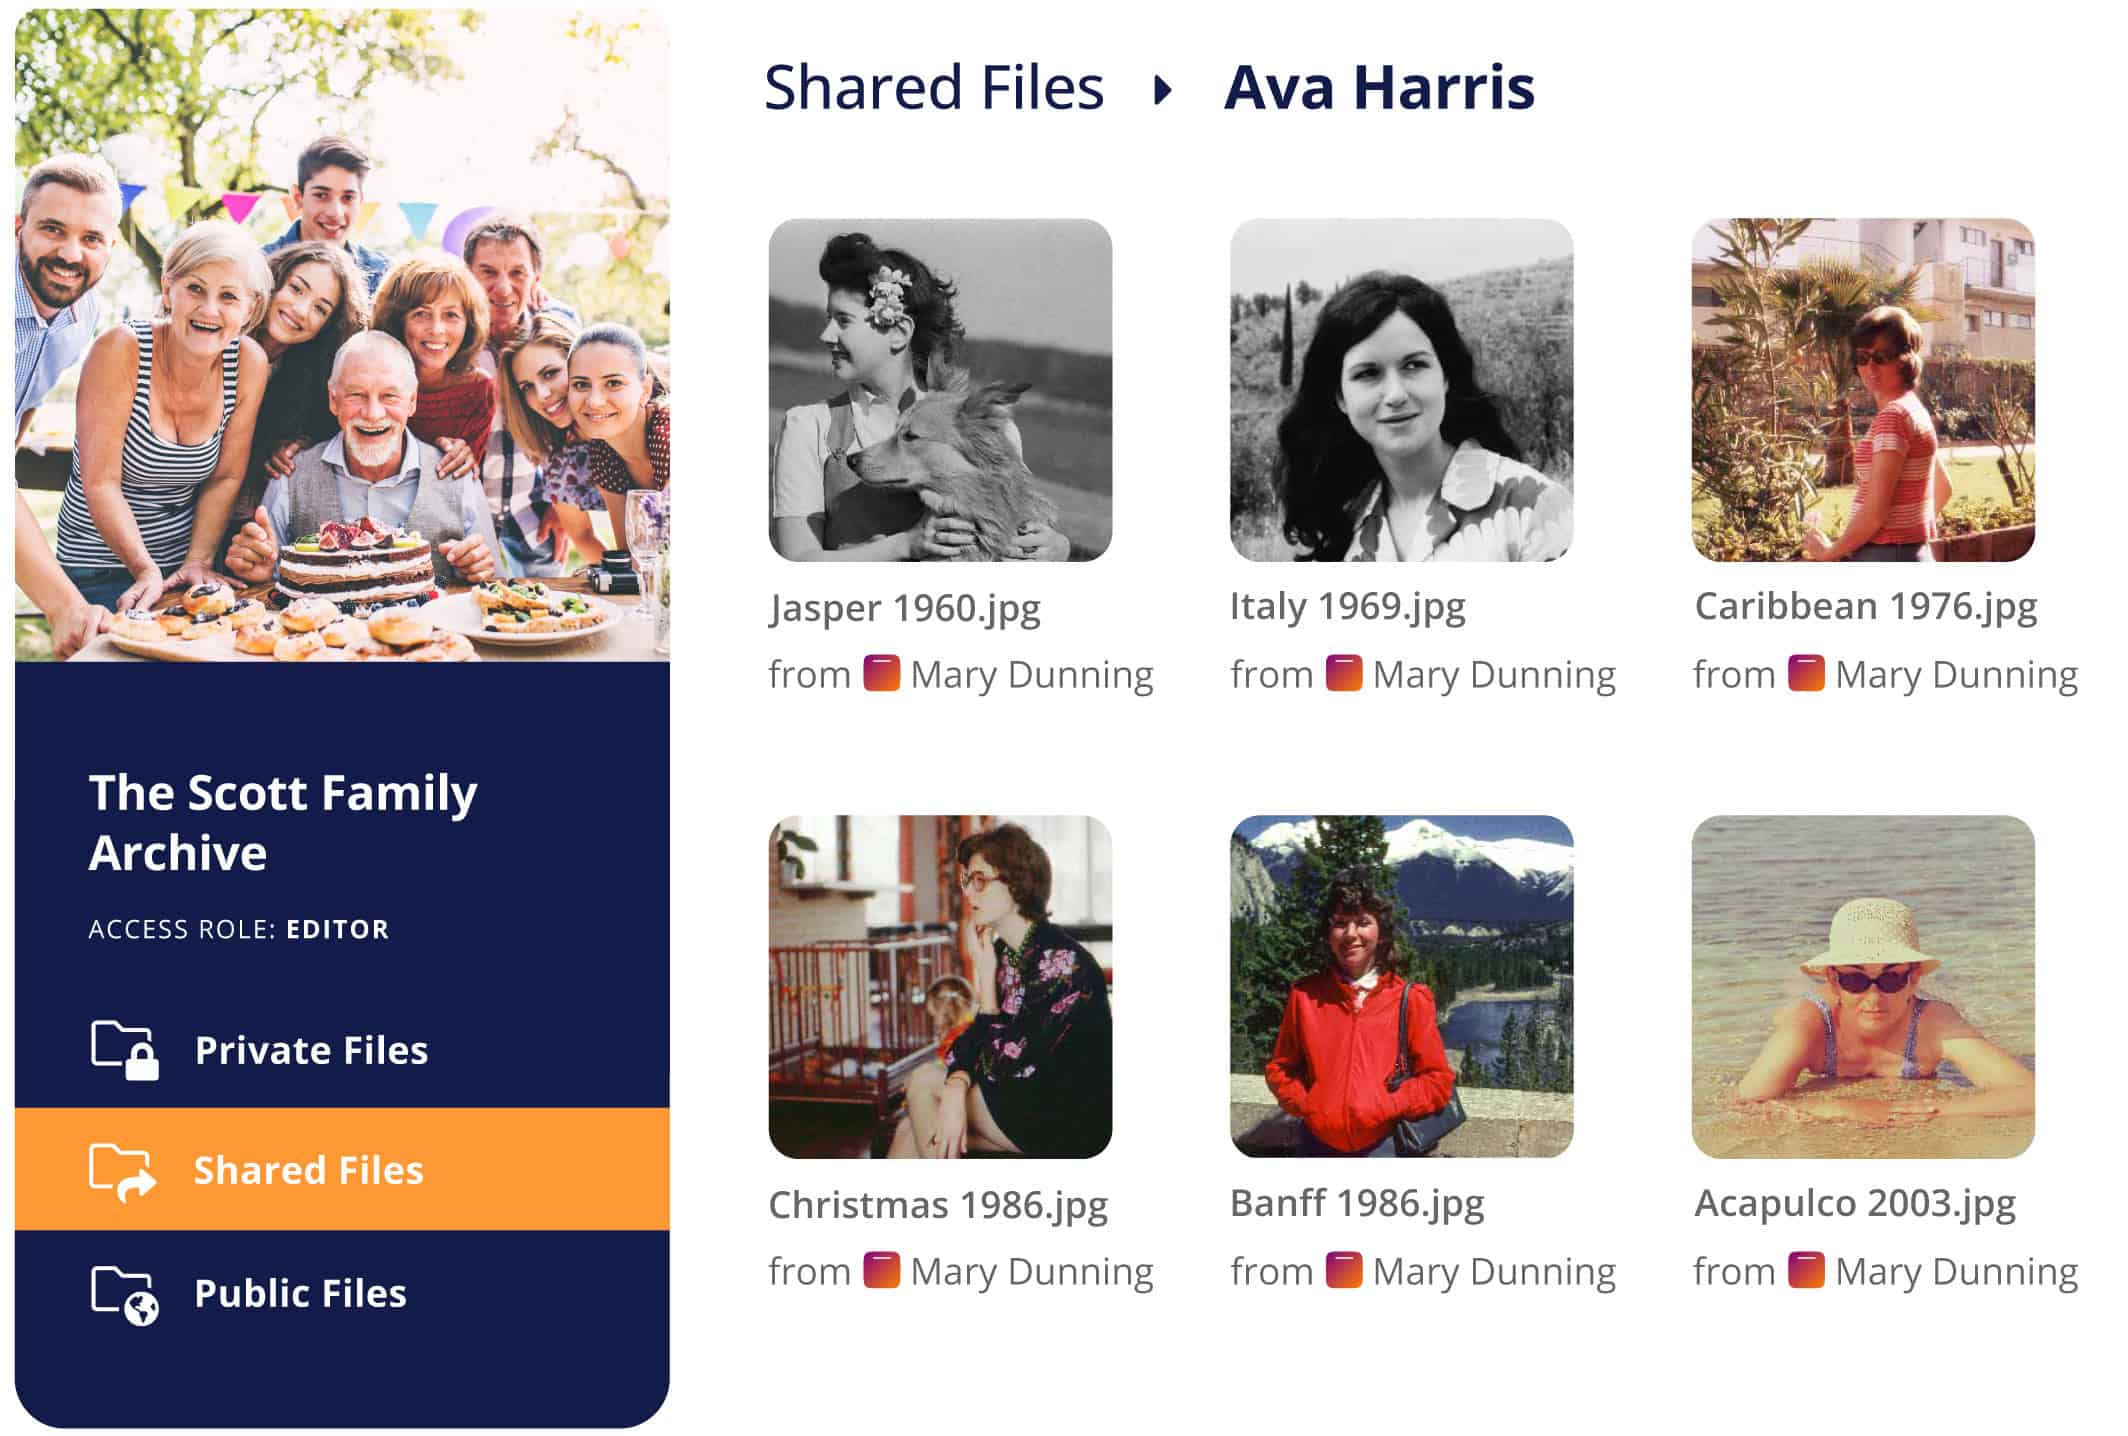Click Mary Dunning's avatar under Caribbean 1976.jpg

point(1805,673)
